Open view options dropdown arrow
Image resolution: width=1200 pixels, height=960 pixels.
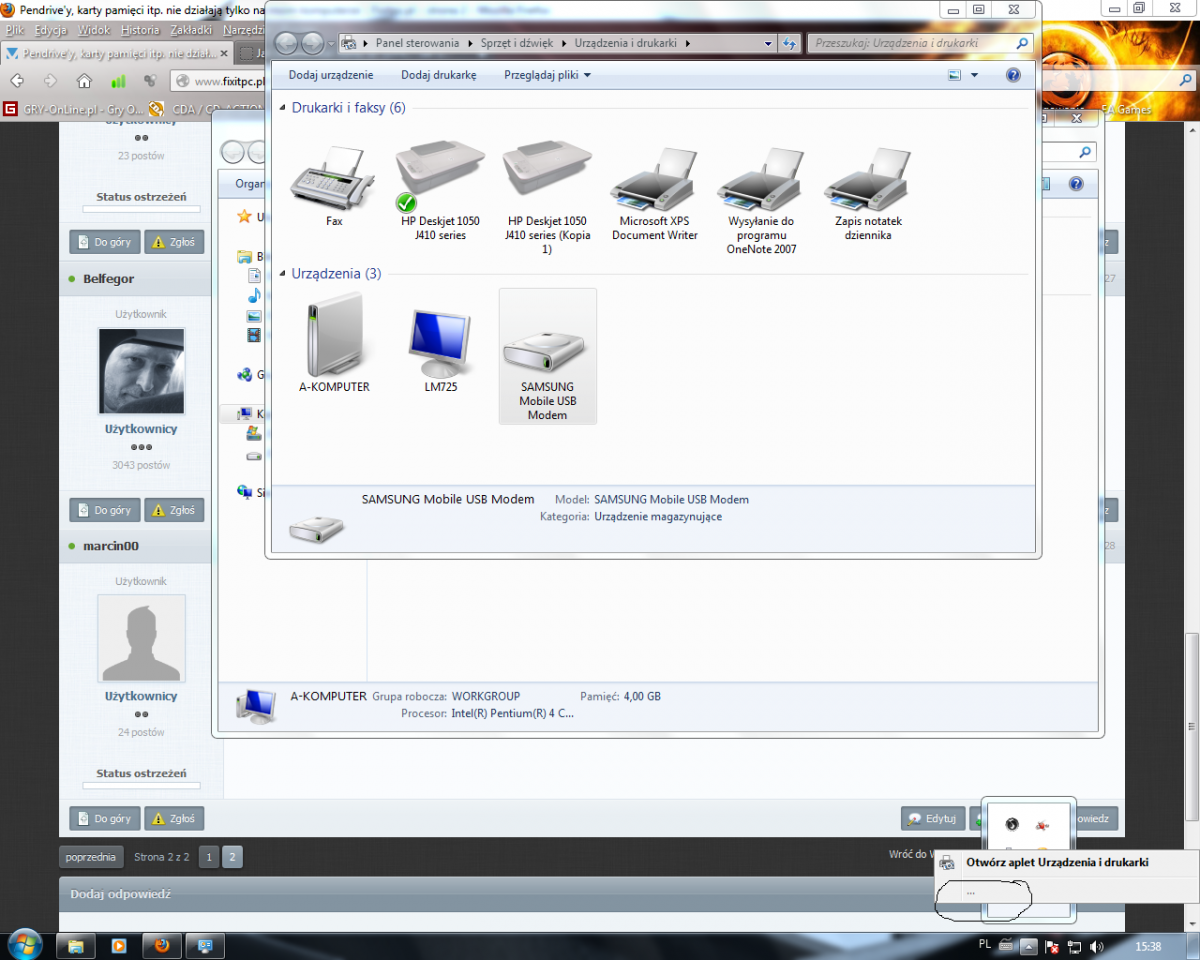(x=974, y=75)
